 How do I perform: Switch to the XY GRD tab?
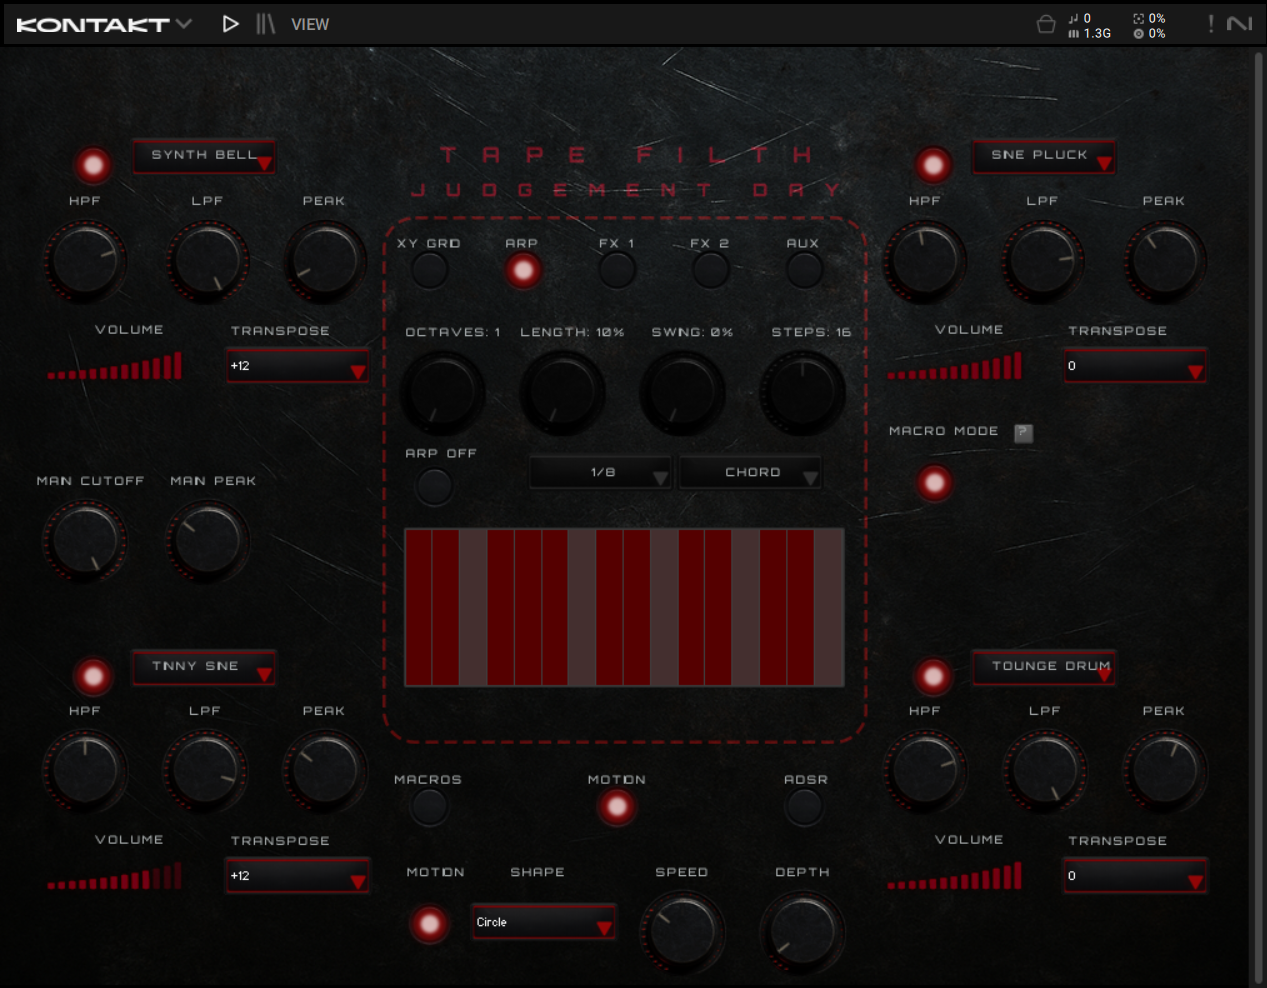pos(430,270)
